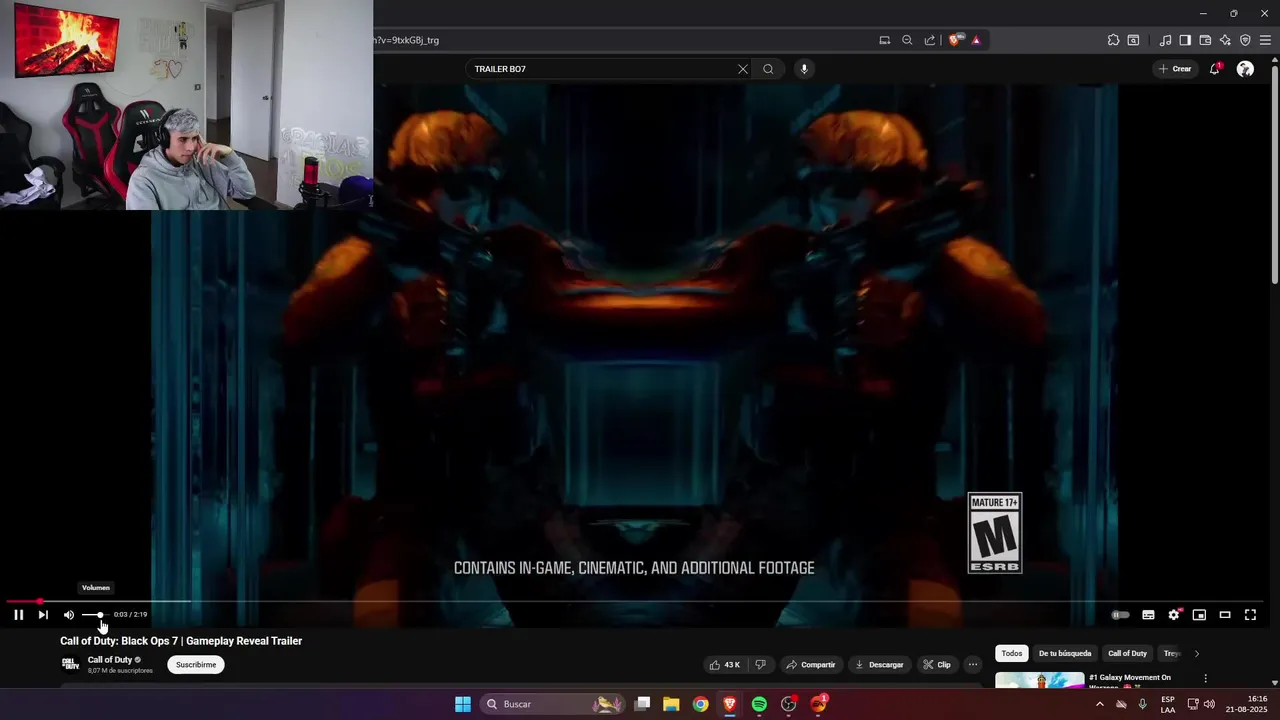Show more chips with right arrow
This screenshot has width=1280, height=720.
click(x=1197, y=654)
